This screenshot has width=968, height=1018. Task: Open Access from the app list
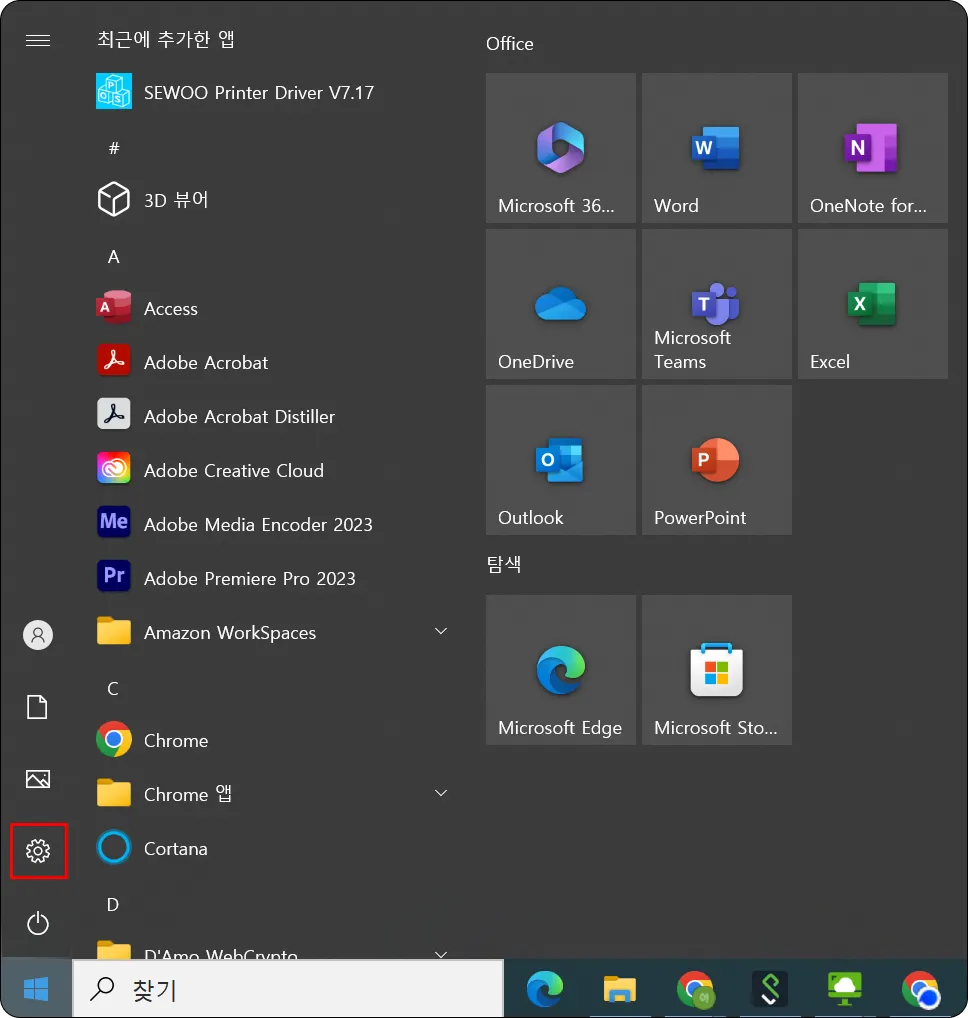click(273, 308)
